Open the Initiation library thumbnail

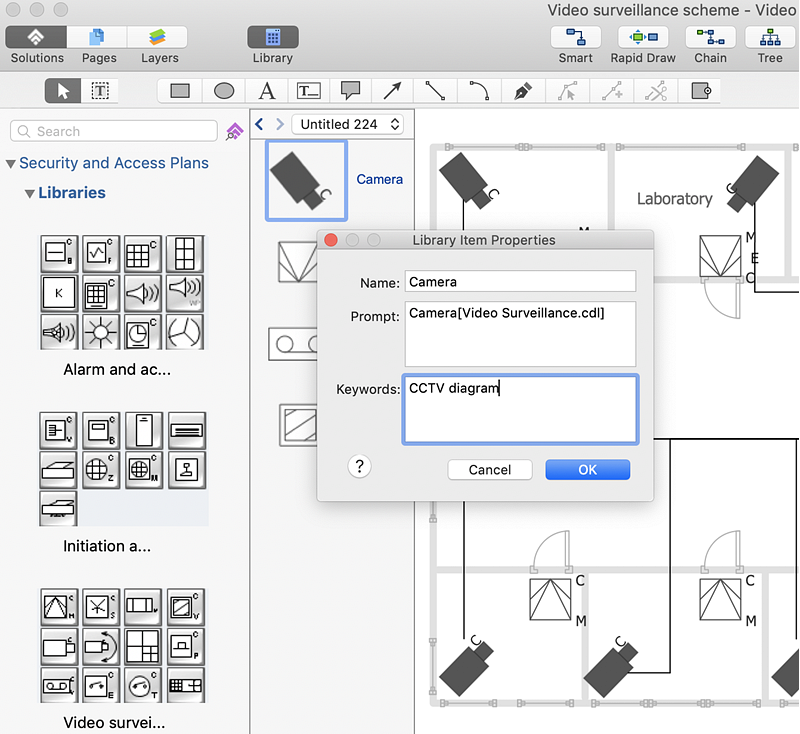coord(122,469)
